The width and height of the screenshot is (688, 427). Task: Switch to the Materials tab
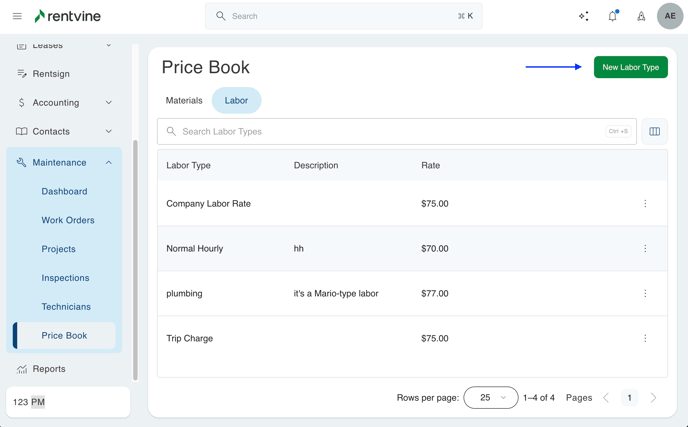click(184, 100)
